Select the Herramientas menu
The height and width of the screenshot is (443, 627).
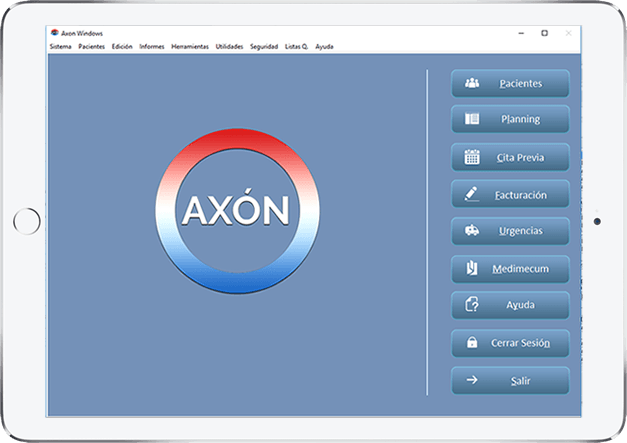[x=190, y=46]
